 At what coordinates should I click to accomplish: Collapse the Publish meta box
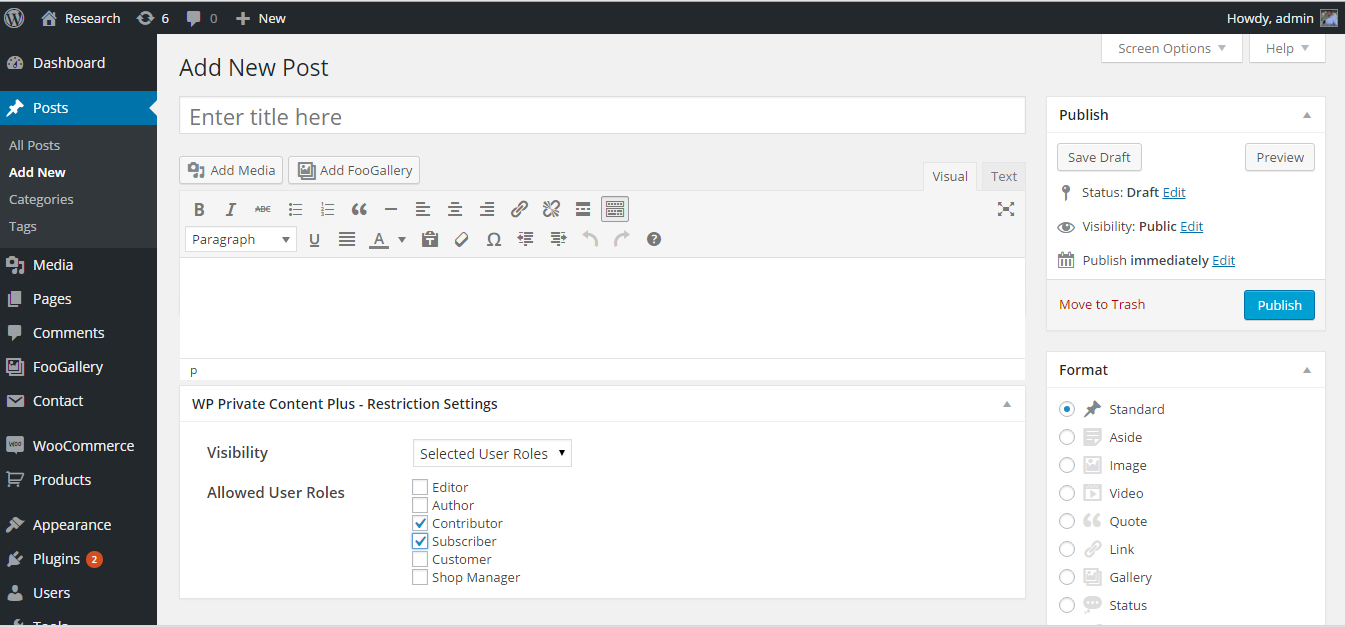[1306, 115]
